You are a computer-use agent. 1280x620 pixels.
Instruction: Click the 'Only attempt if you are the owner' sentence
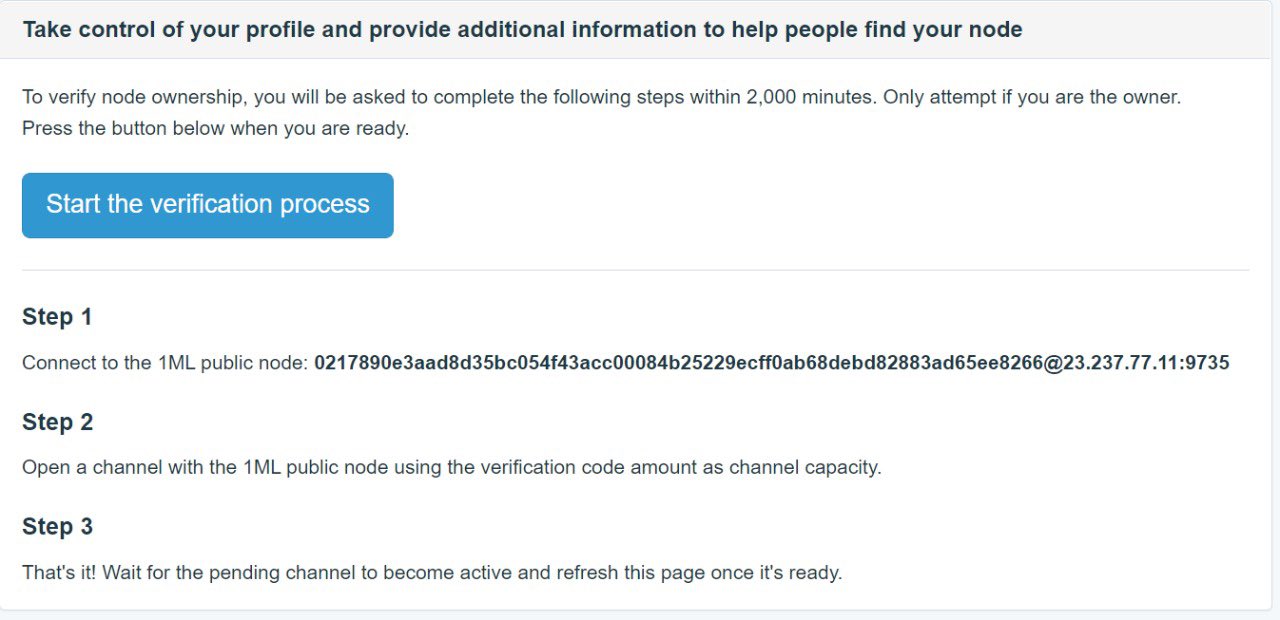point(1032,98)
